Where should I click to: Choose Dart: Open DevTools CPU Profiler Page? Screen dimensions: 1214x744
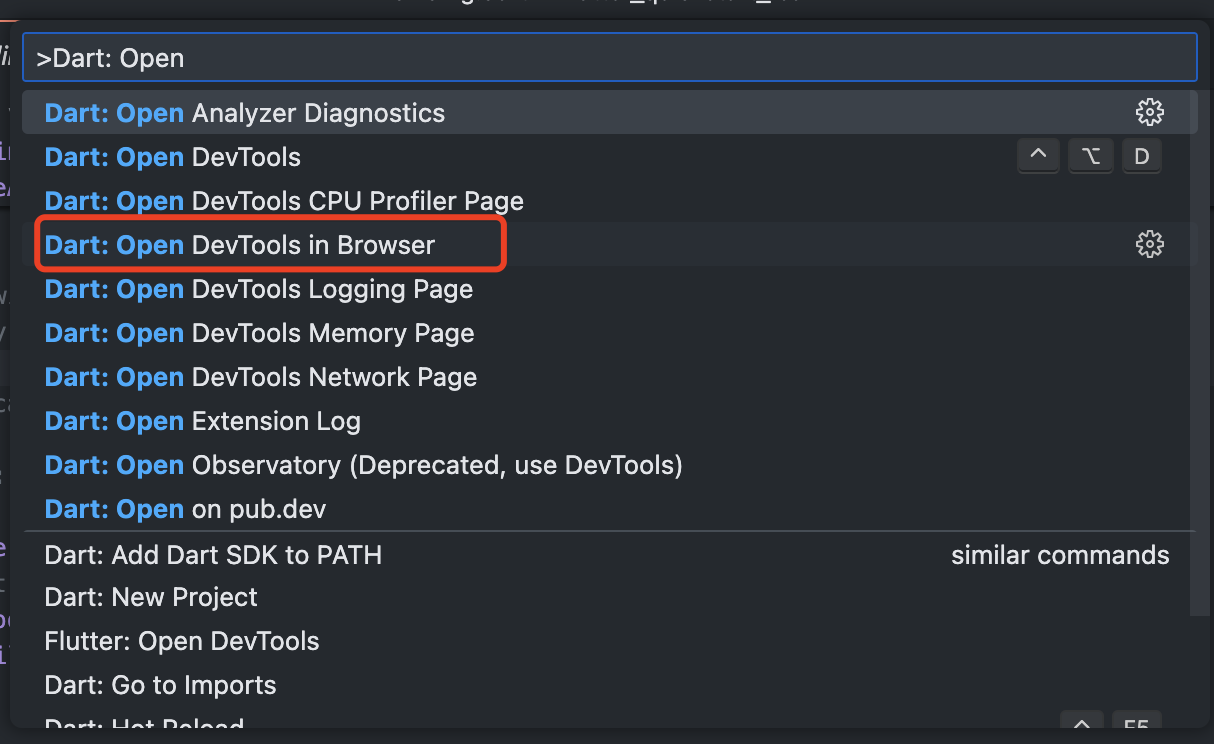pos(609,201)
